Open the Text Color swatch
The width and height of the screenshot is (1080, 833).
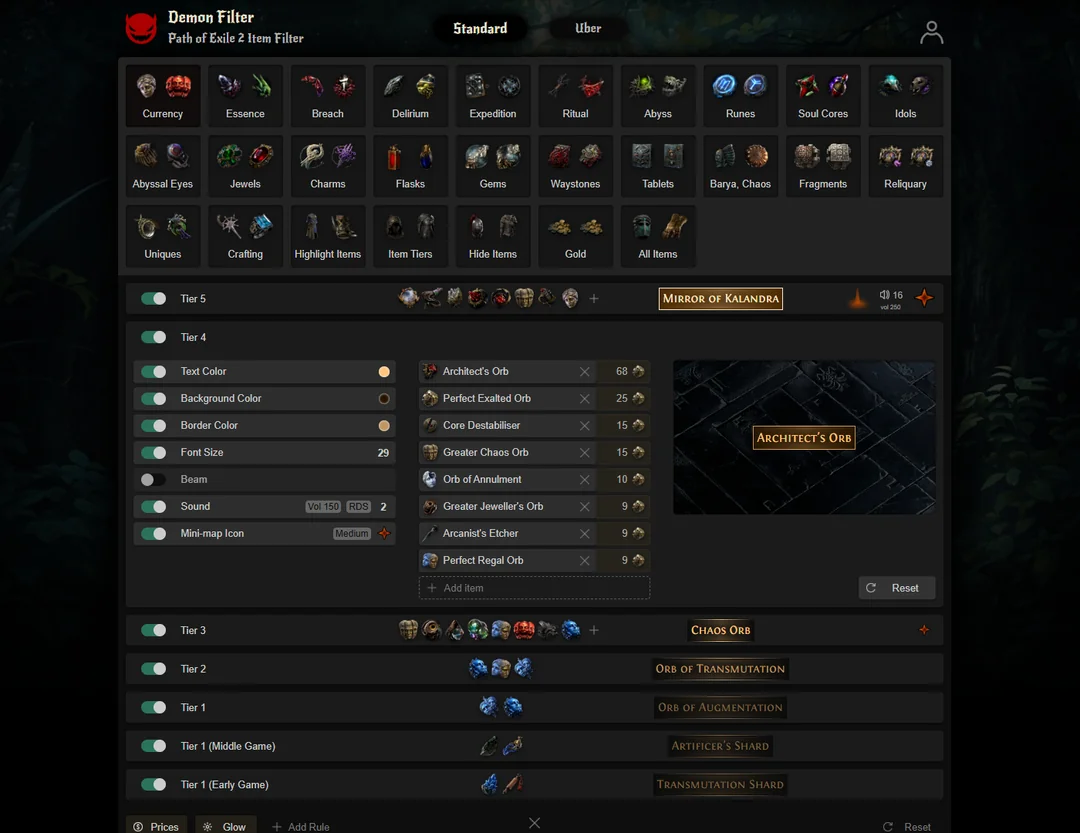click(384, 371)
